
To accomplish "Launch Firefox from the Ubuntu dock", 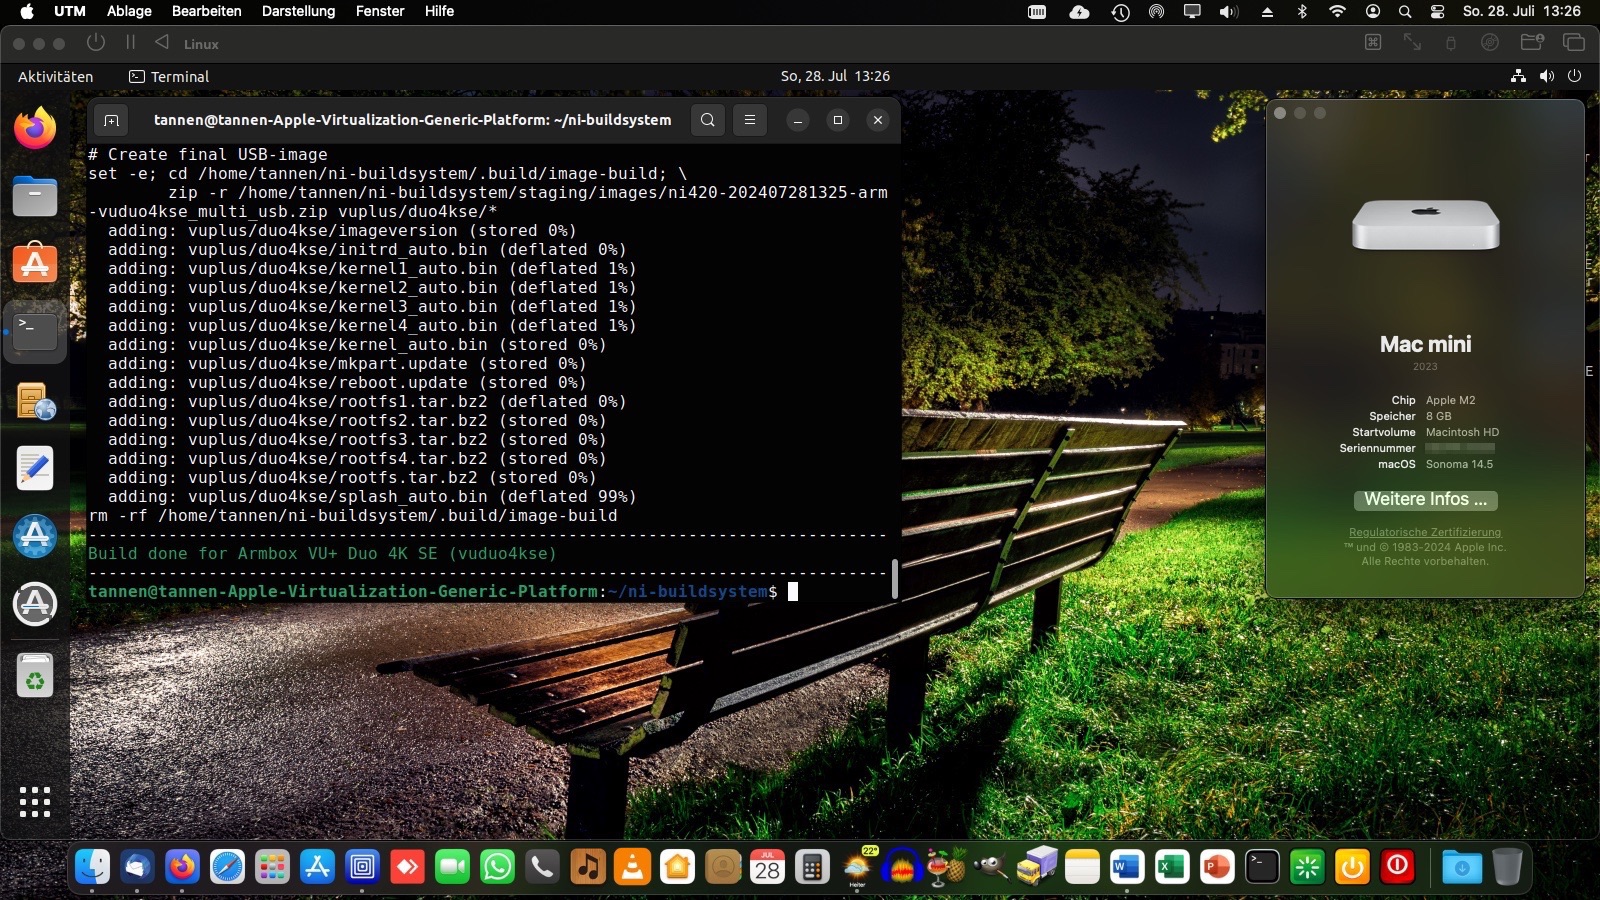I will (x=35, y=129).
